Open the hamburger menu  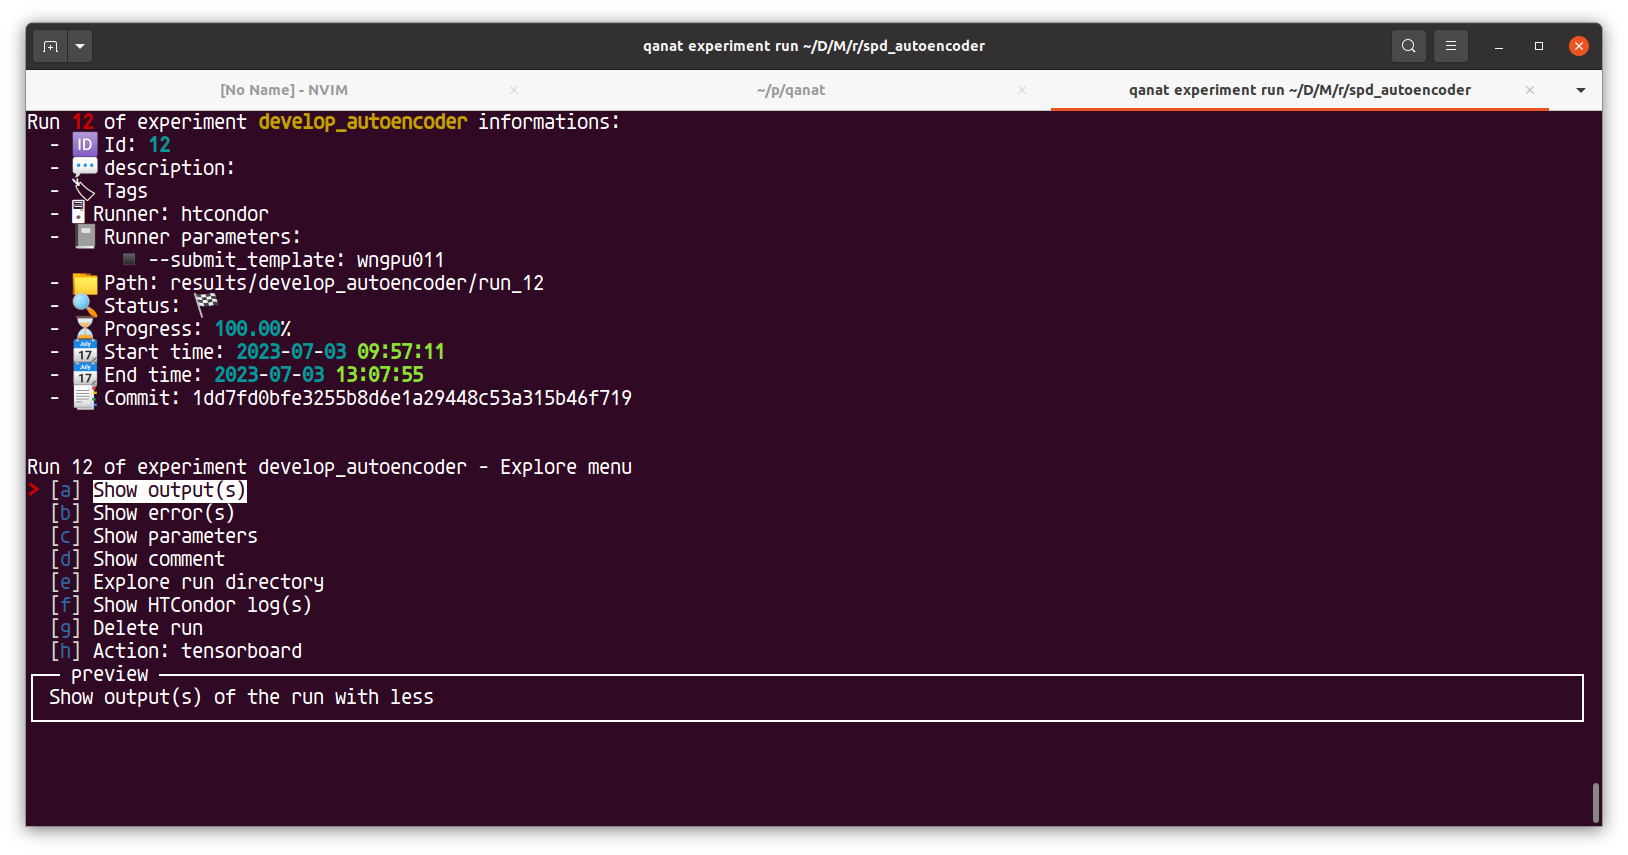click(1450, 46)
